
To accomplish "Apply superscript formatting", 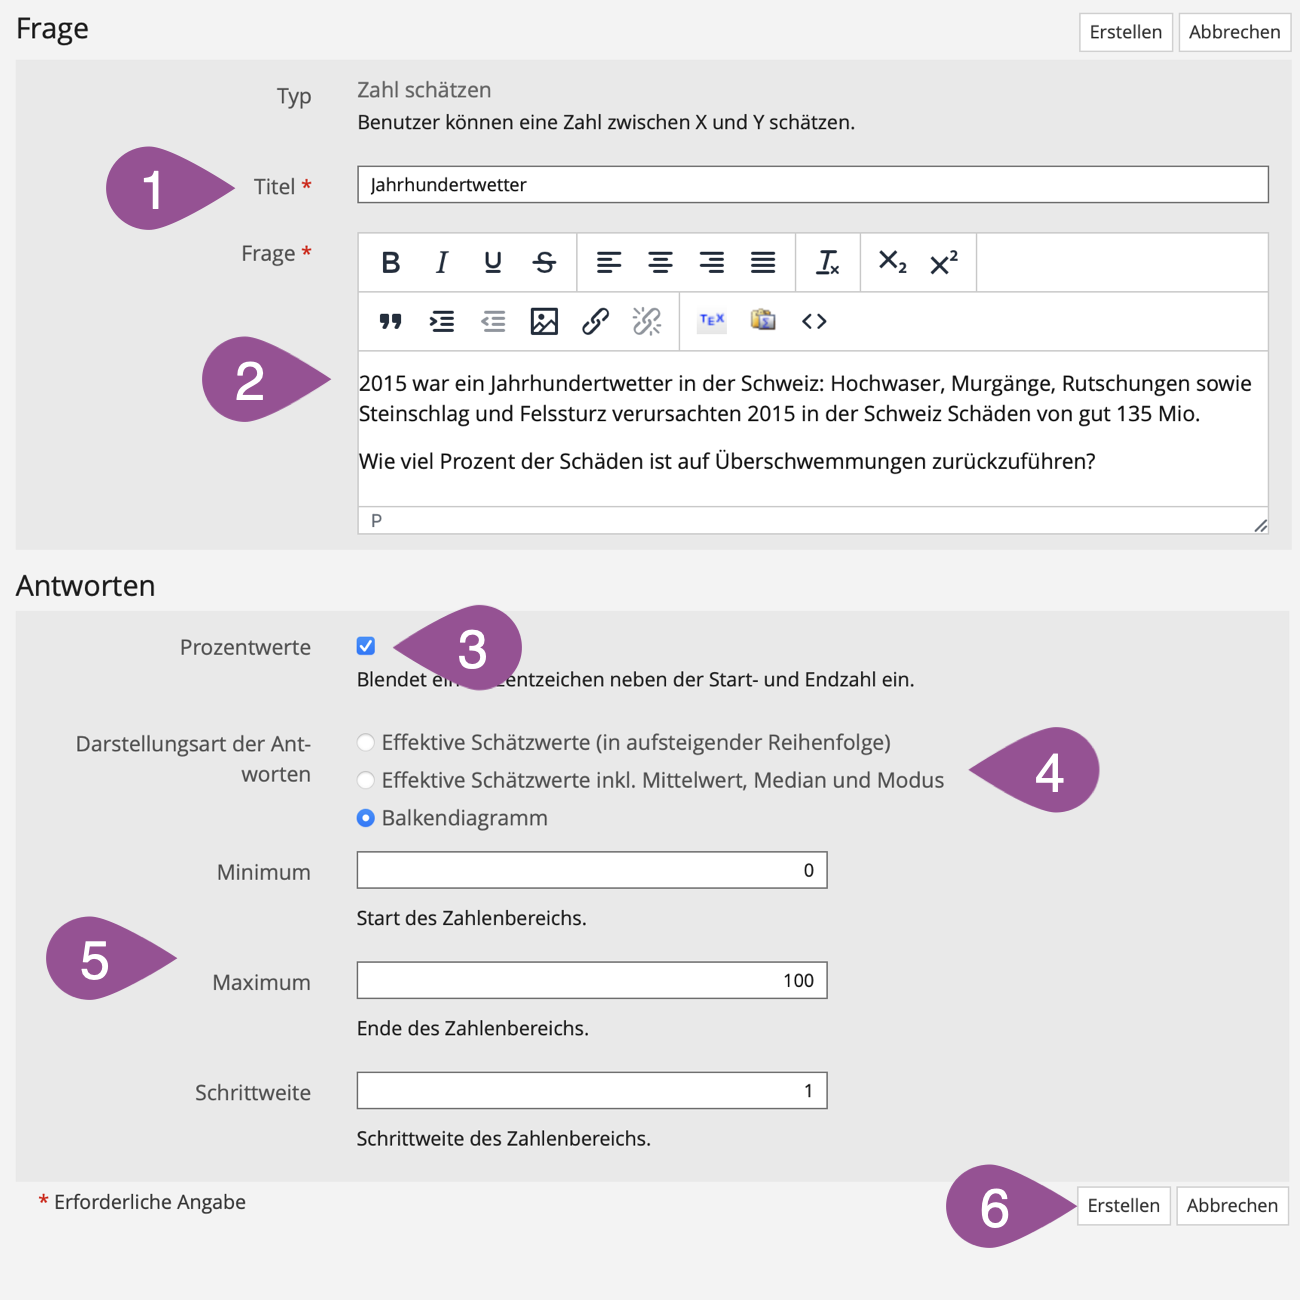I will 944,263.
